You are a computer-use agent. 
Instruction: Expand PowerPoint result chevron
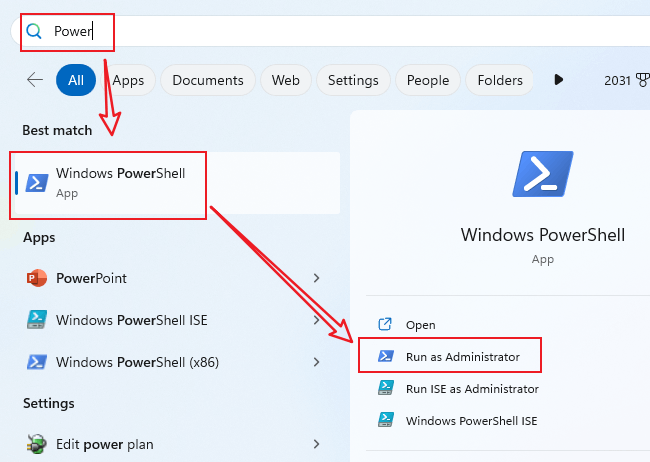(316, 278)
